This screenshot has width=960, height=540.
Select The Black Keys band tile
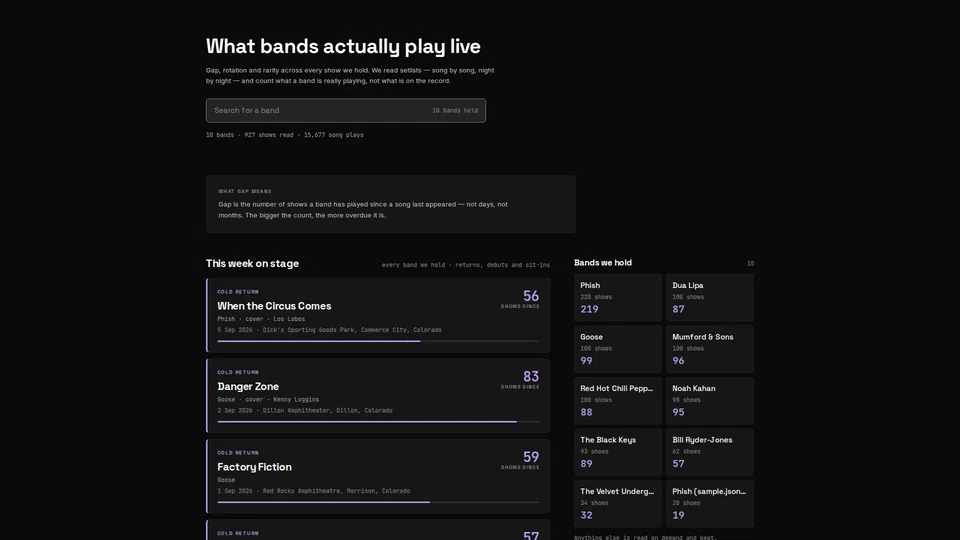pyautogui.click(x=618, y=452)
